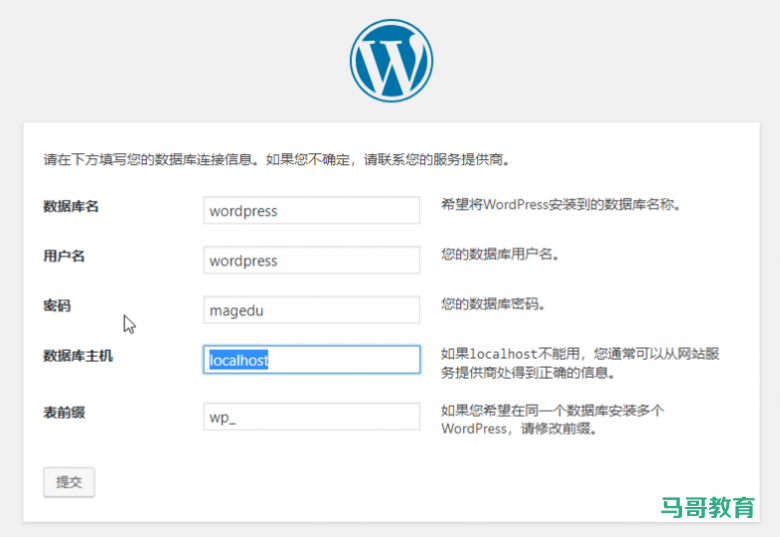Image resolution: width=780 pixels, height=537 pixels.
Task: Click the 用户名 label
Action: [64, 256]
